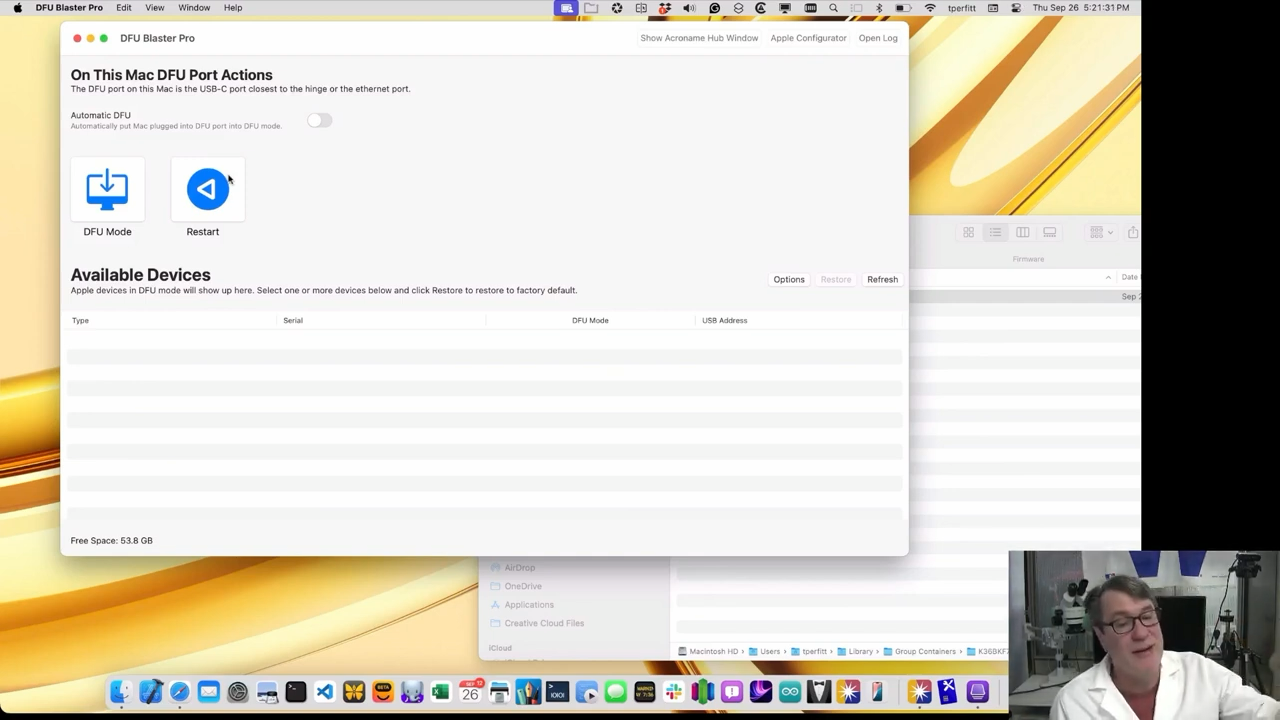Click the Type column header
Image resolution: width=1280 pixels, height=720 pixels.
80,321
